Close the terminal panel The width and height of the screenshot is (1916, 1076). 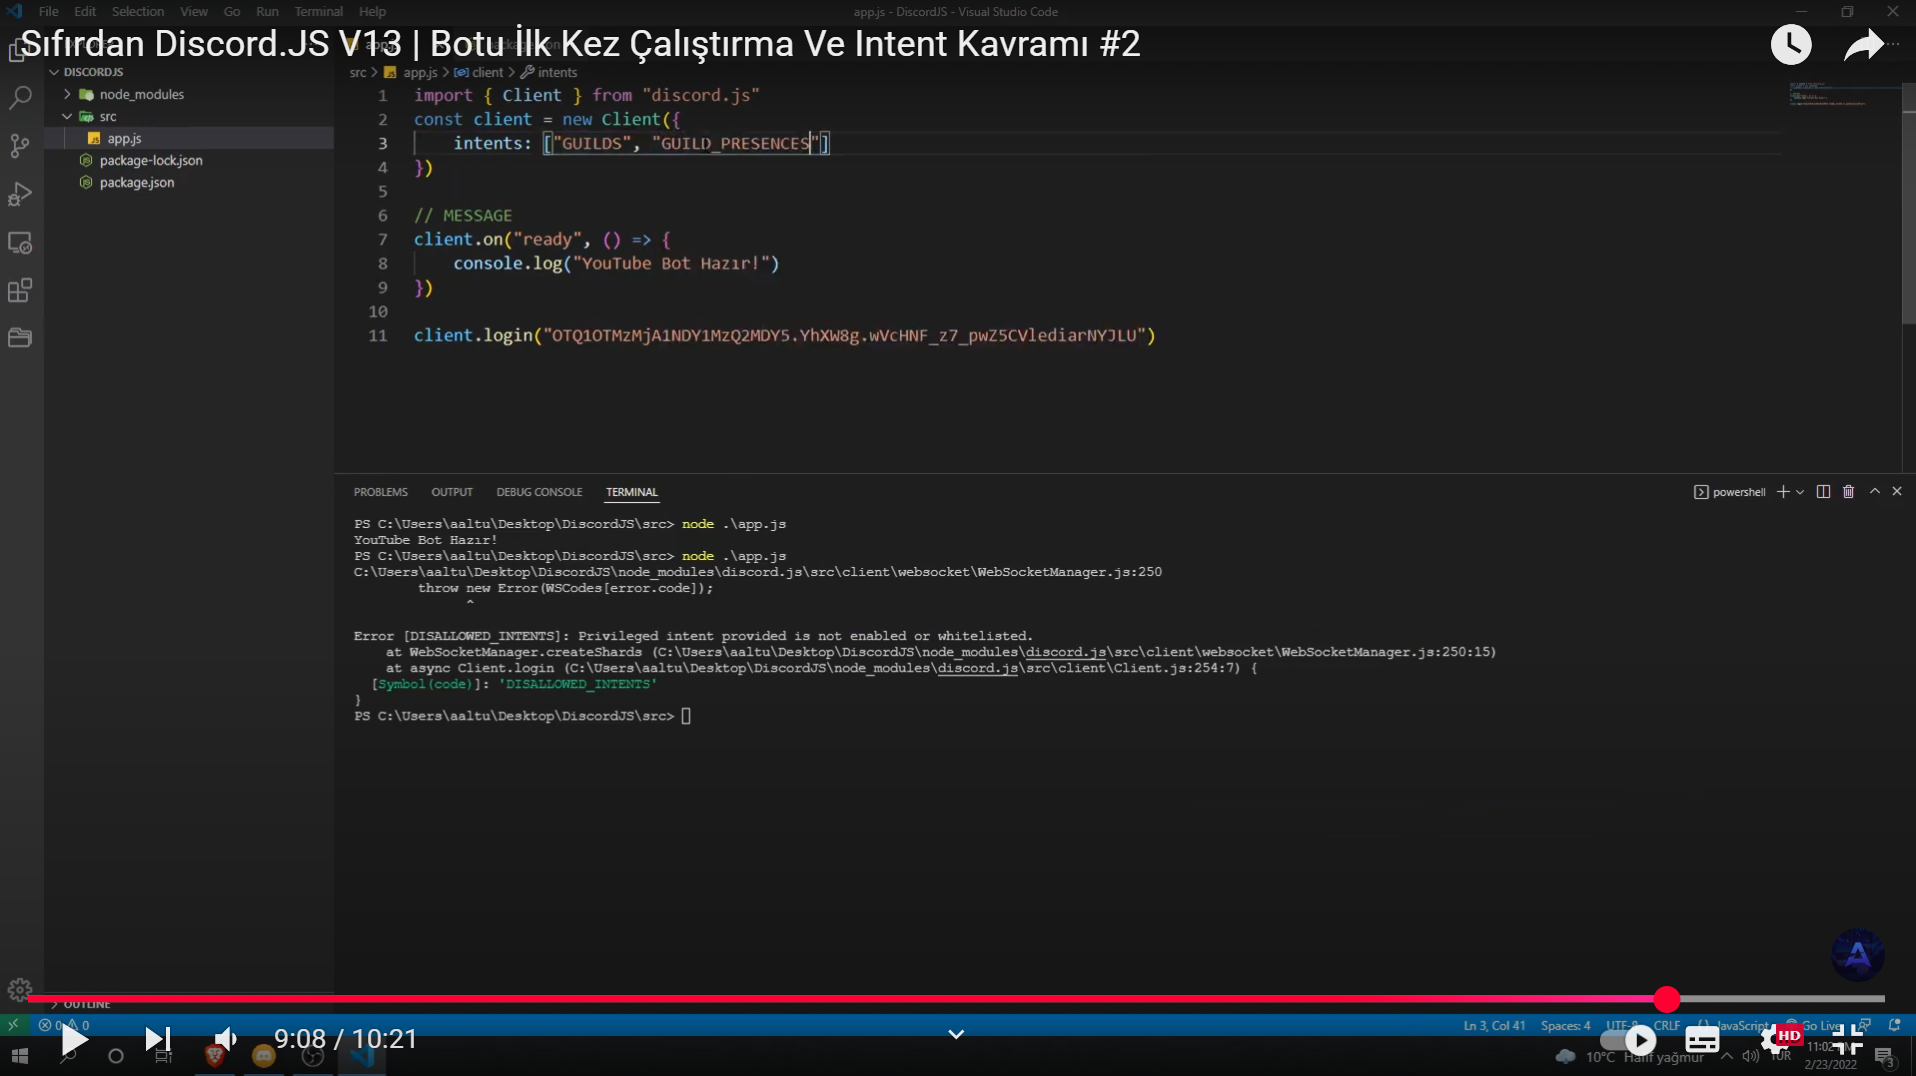tap(1897, 491)
